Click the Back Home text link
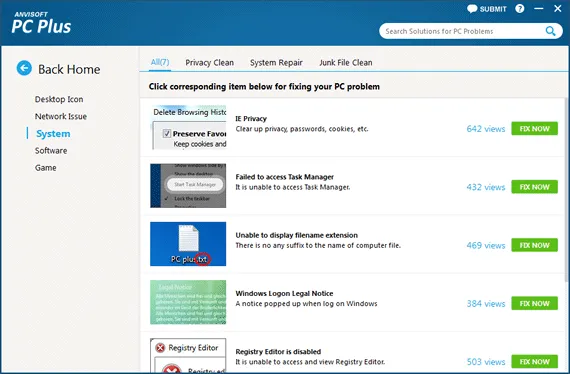 (x=69, y=69)
